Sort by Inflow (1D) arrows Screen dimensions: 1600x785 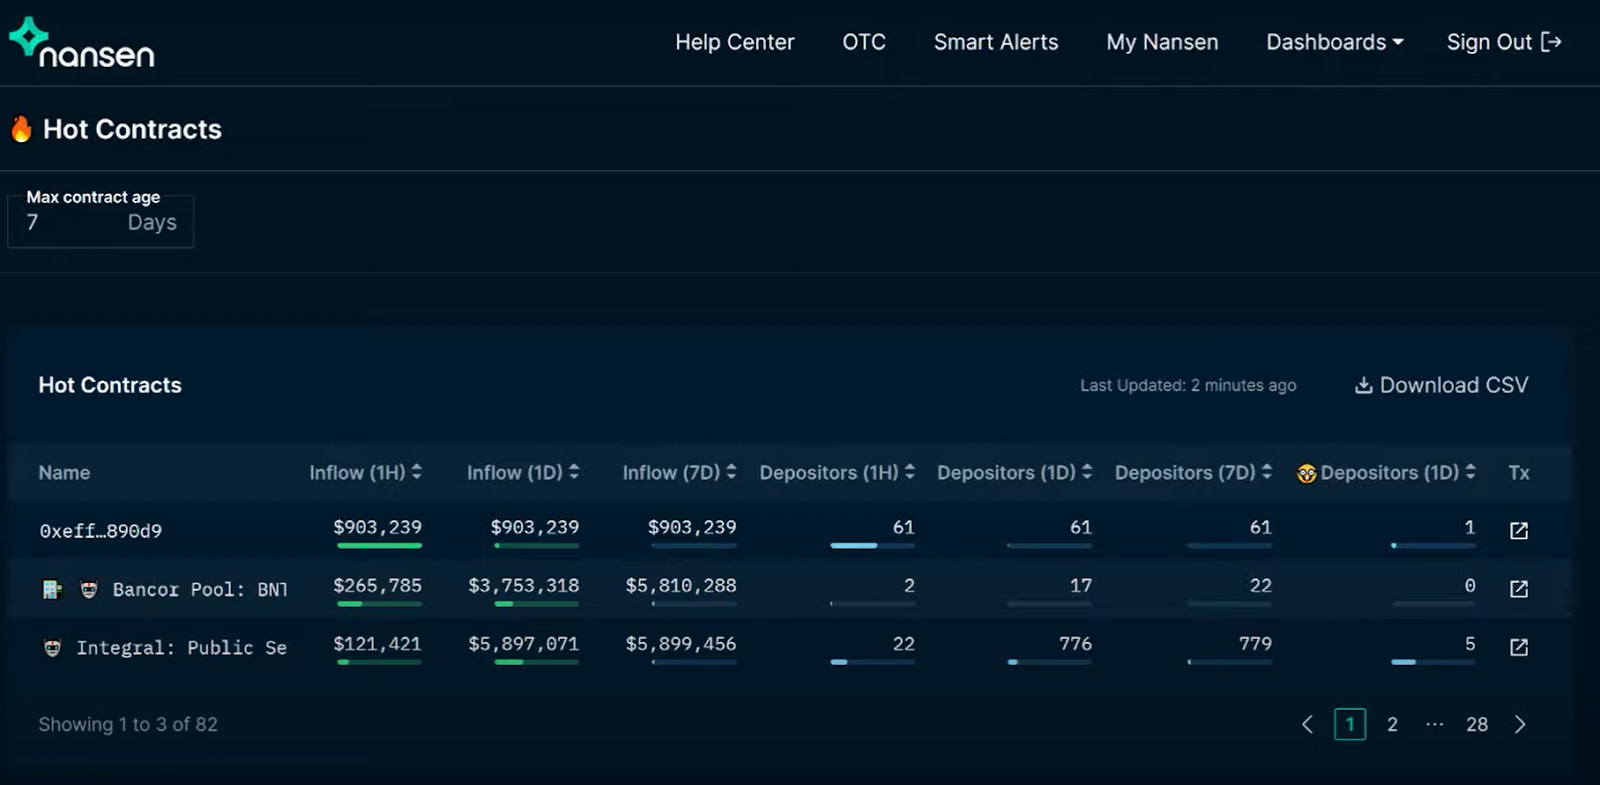(x=574, y=472)
